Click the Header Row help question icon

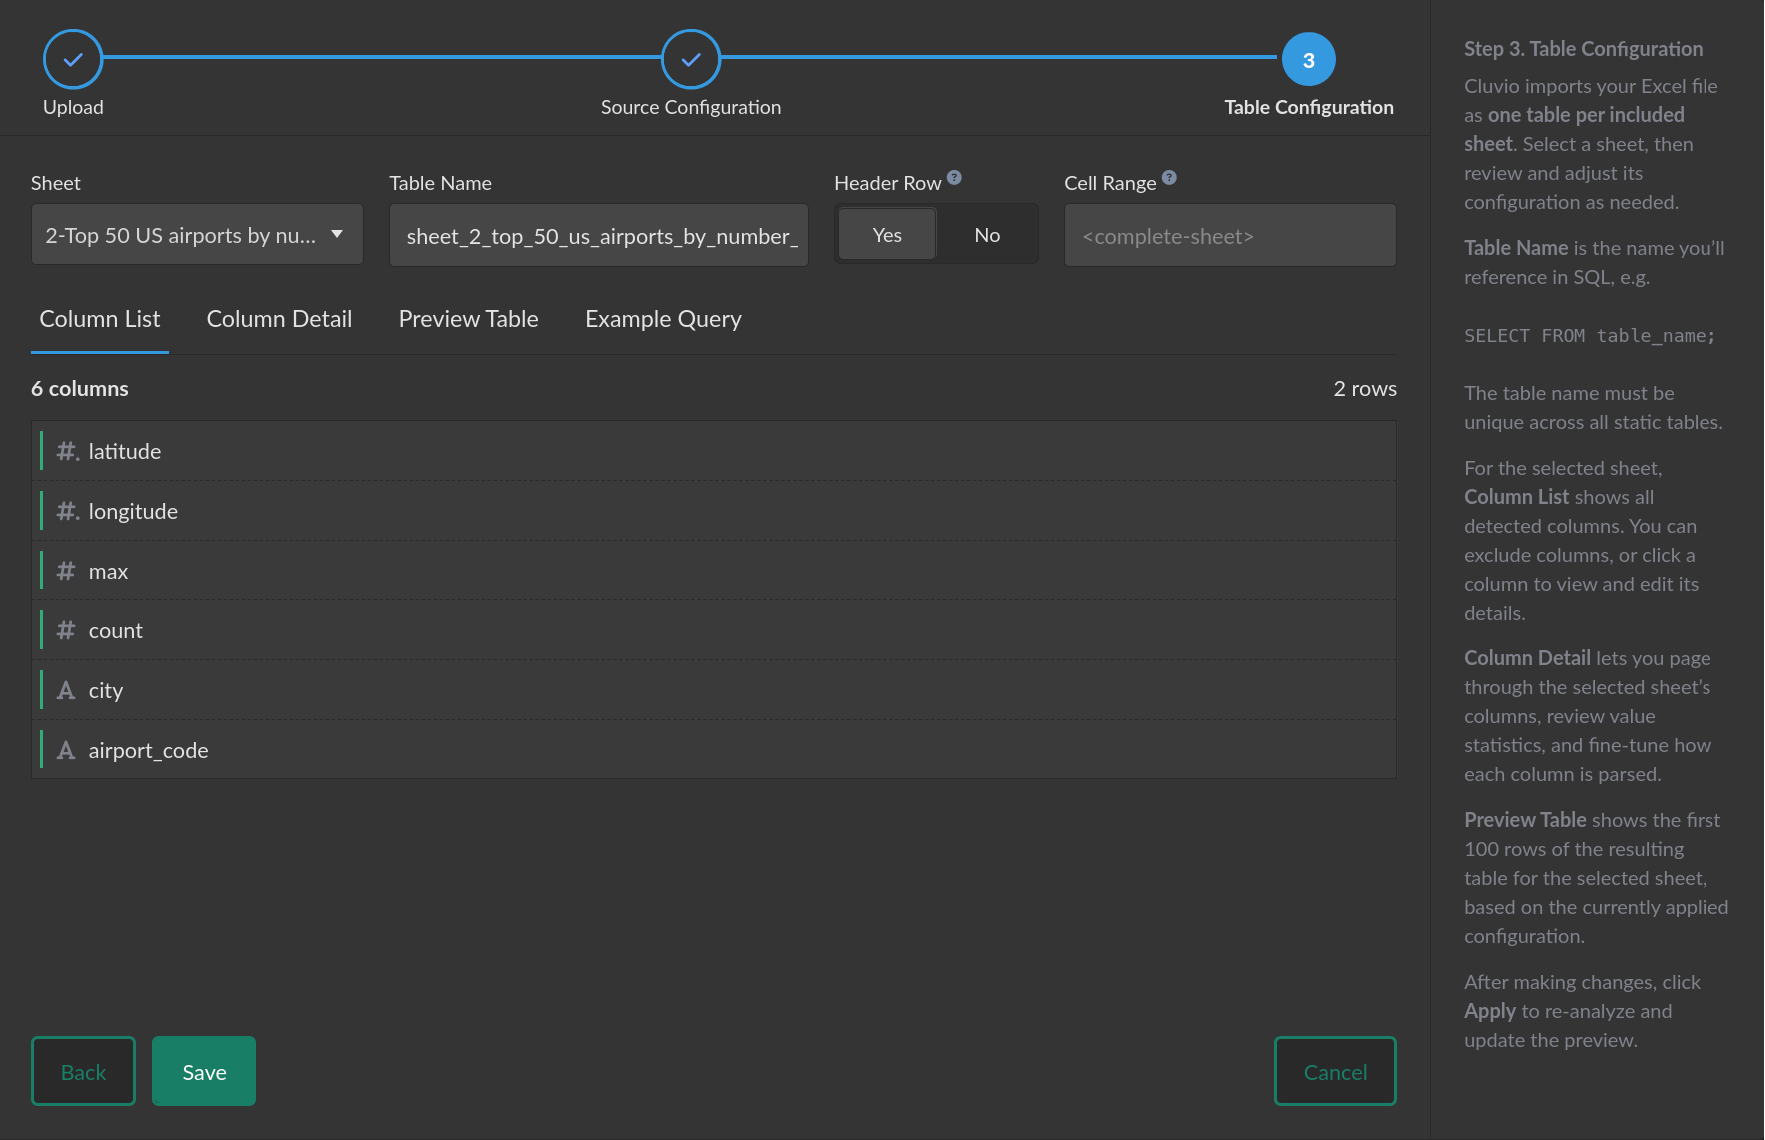click(954, 177)
